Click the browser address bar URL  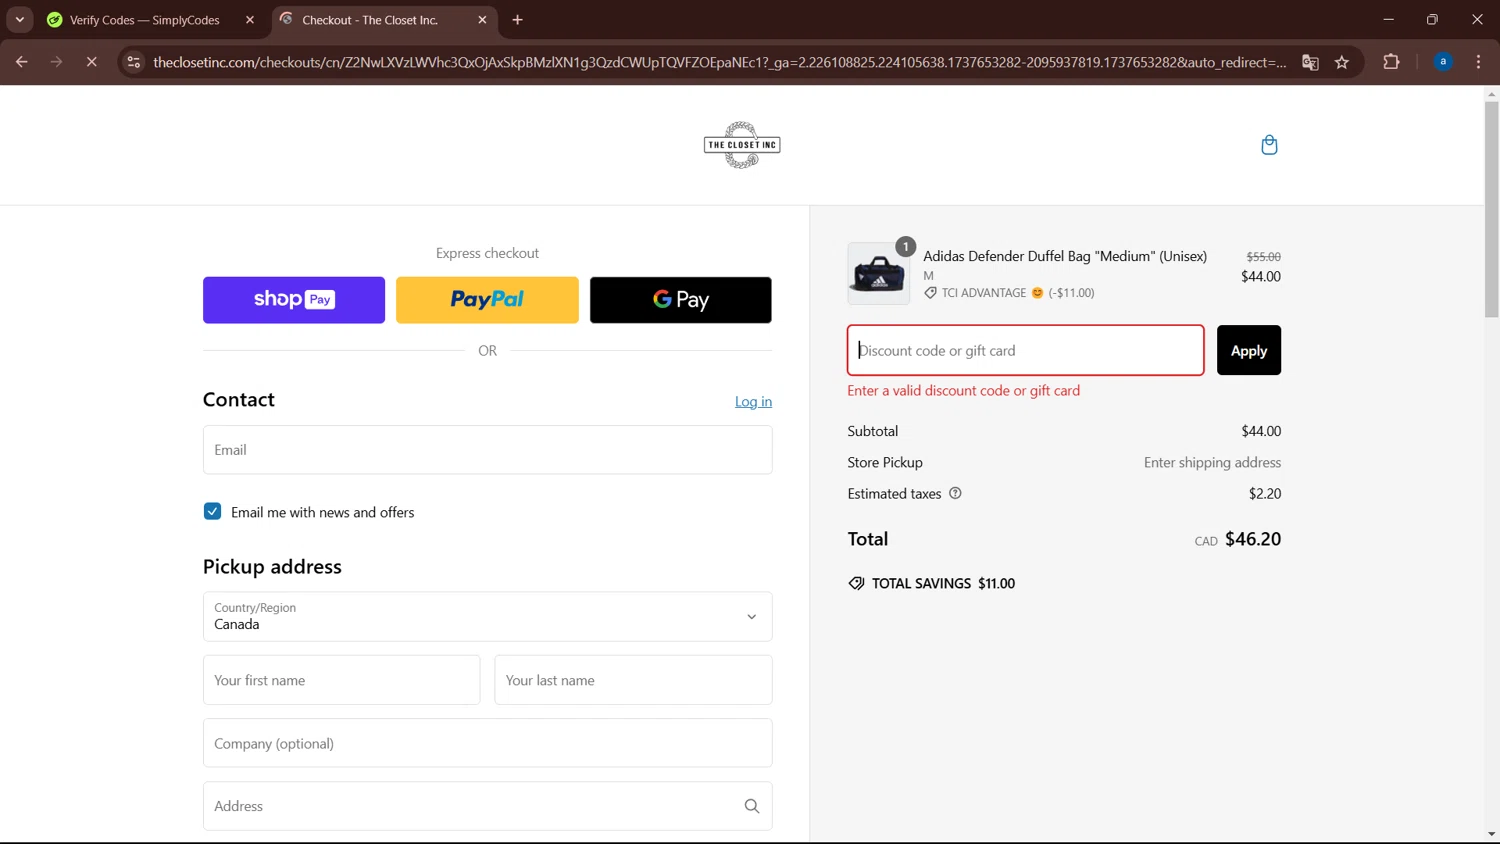pos(720,62)
